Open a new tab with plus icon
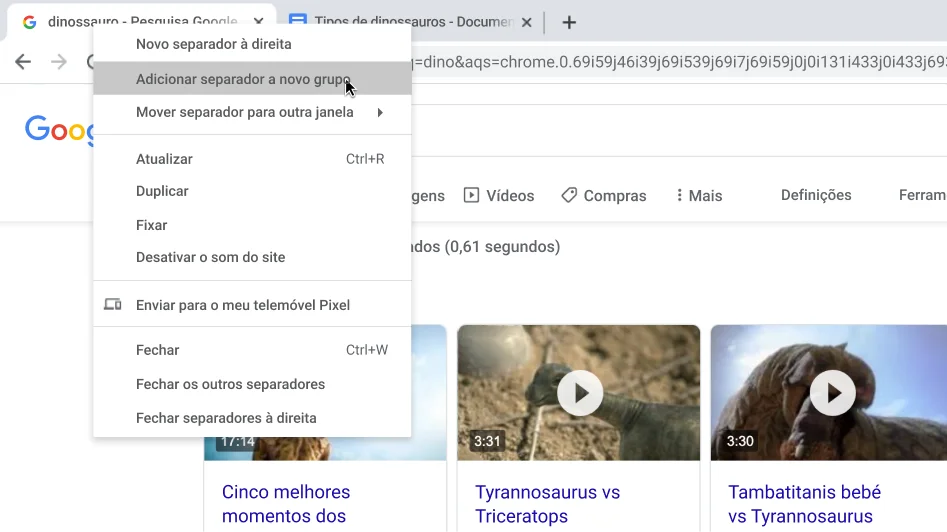 [x=569, y=22]
